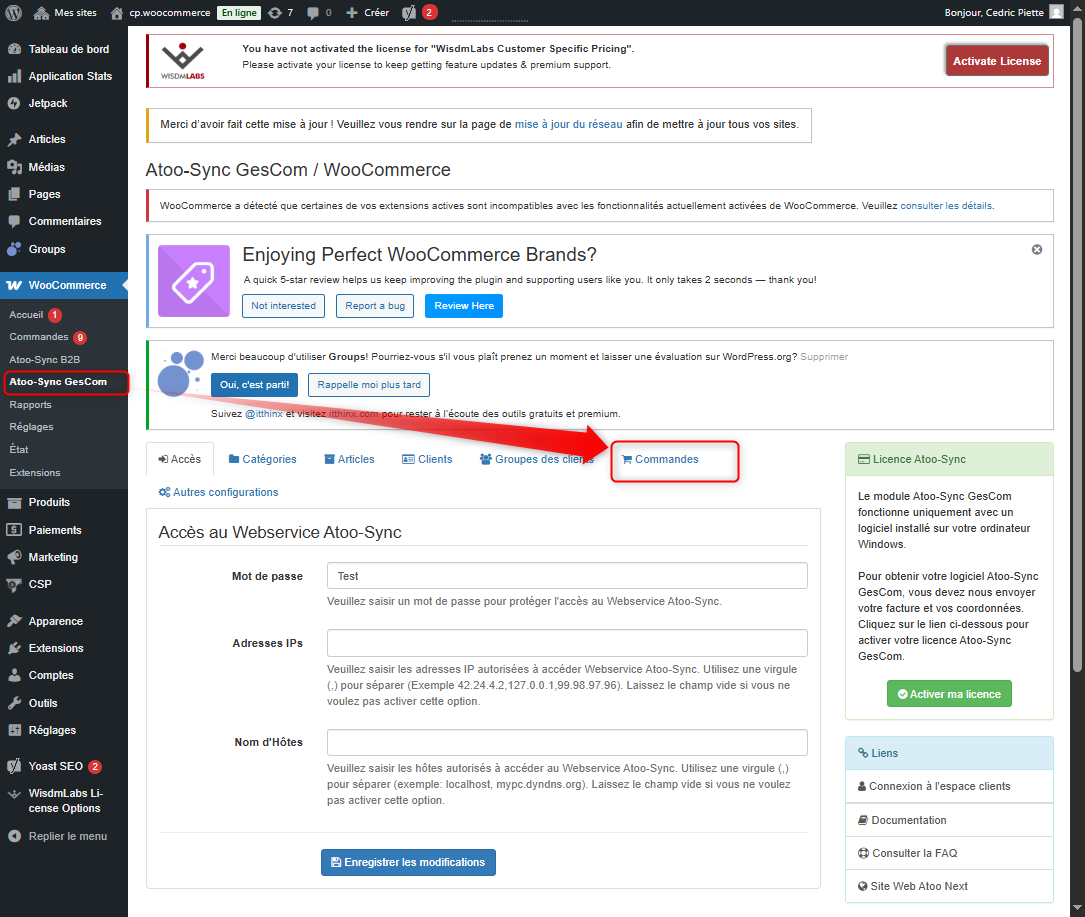
Task: Open WooCommerce Accueil submenu
Action: click(x=26, y=315)
